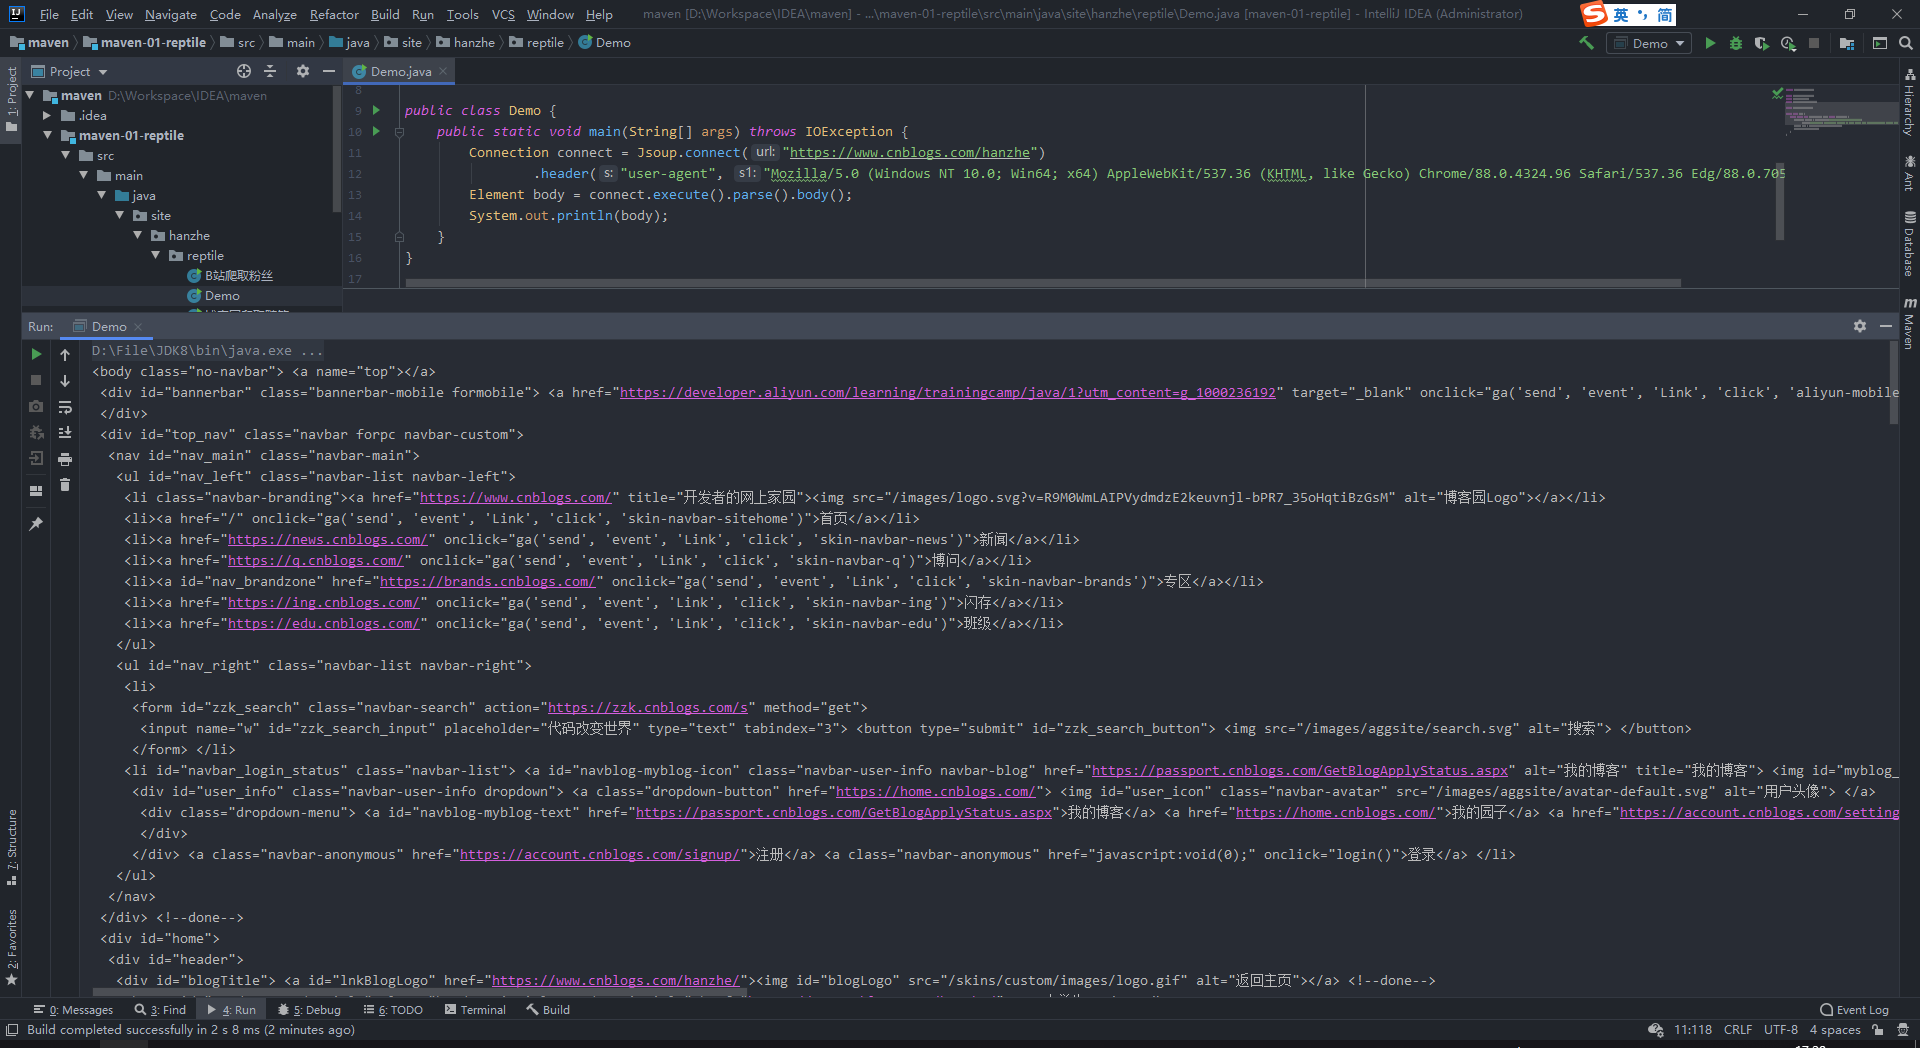Open Run panel settings gear
This screenshot has width=1920, height=1048.
[x=1860, y=326]
